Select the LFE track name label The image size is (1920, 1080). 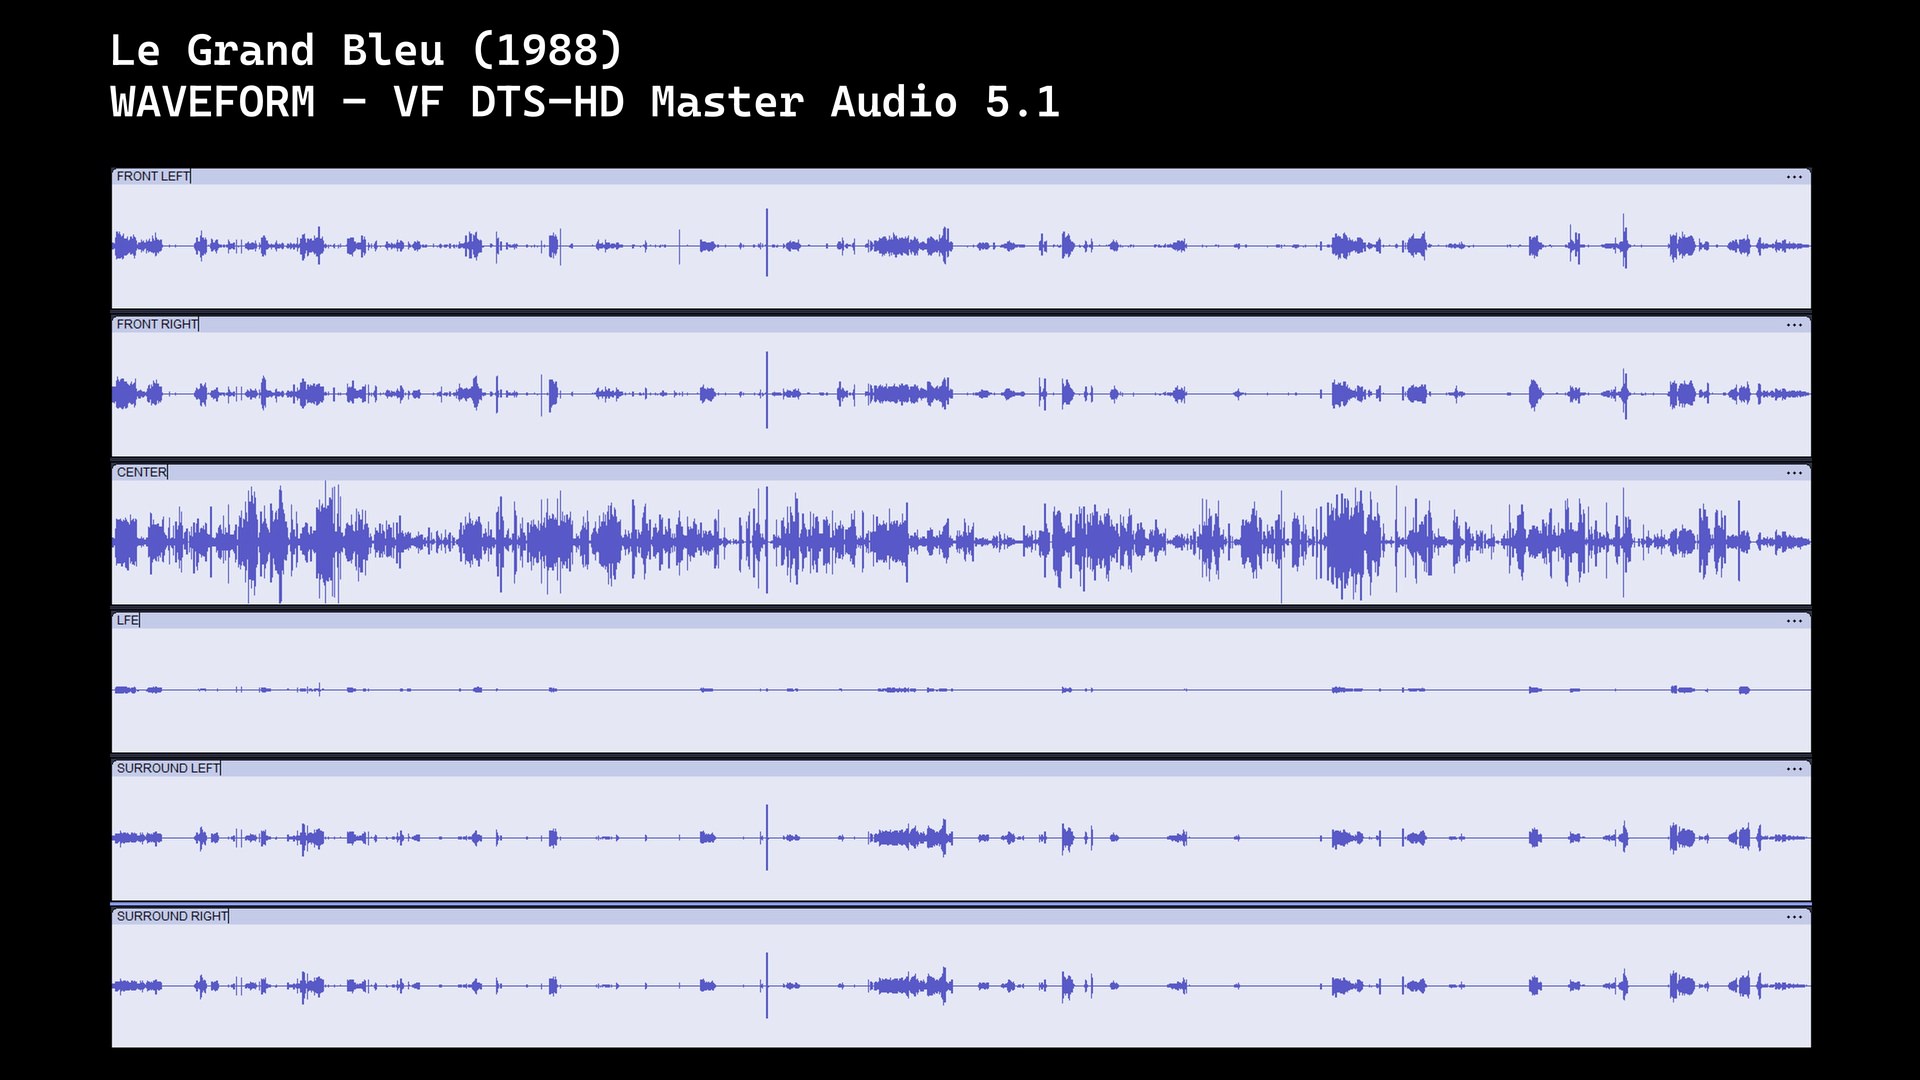click(127, 621)
